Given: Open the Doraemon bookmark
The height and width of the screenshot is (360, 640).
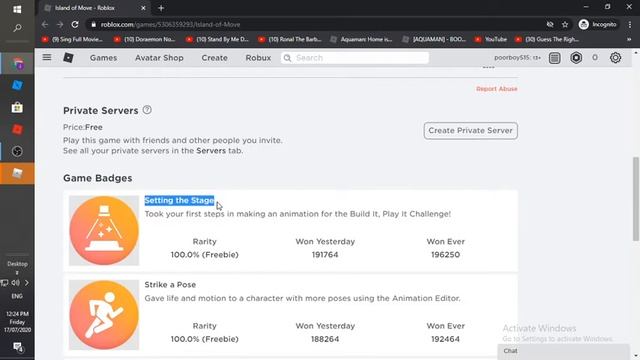Looking at the screenshot, I should point(144,40).
